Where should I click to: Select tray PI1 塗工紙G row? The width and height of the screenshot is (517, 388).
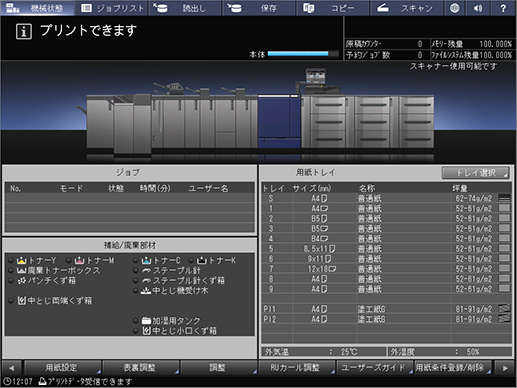click(387, 309)
